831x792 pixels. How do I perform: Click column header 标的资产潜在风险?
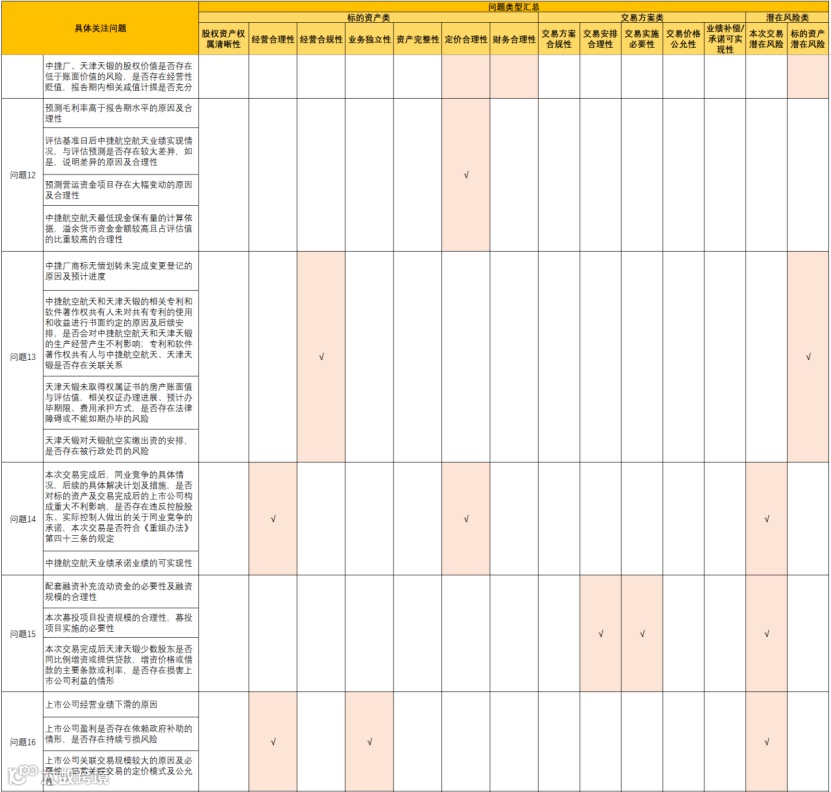click(x=808, y=39)
